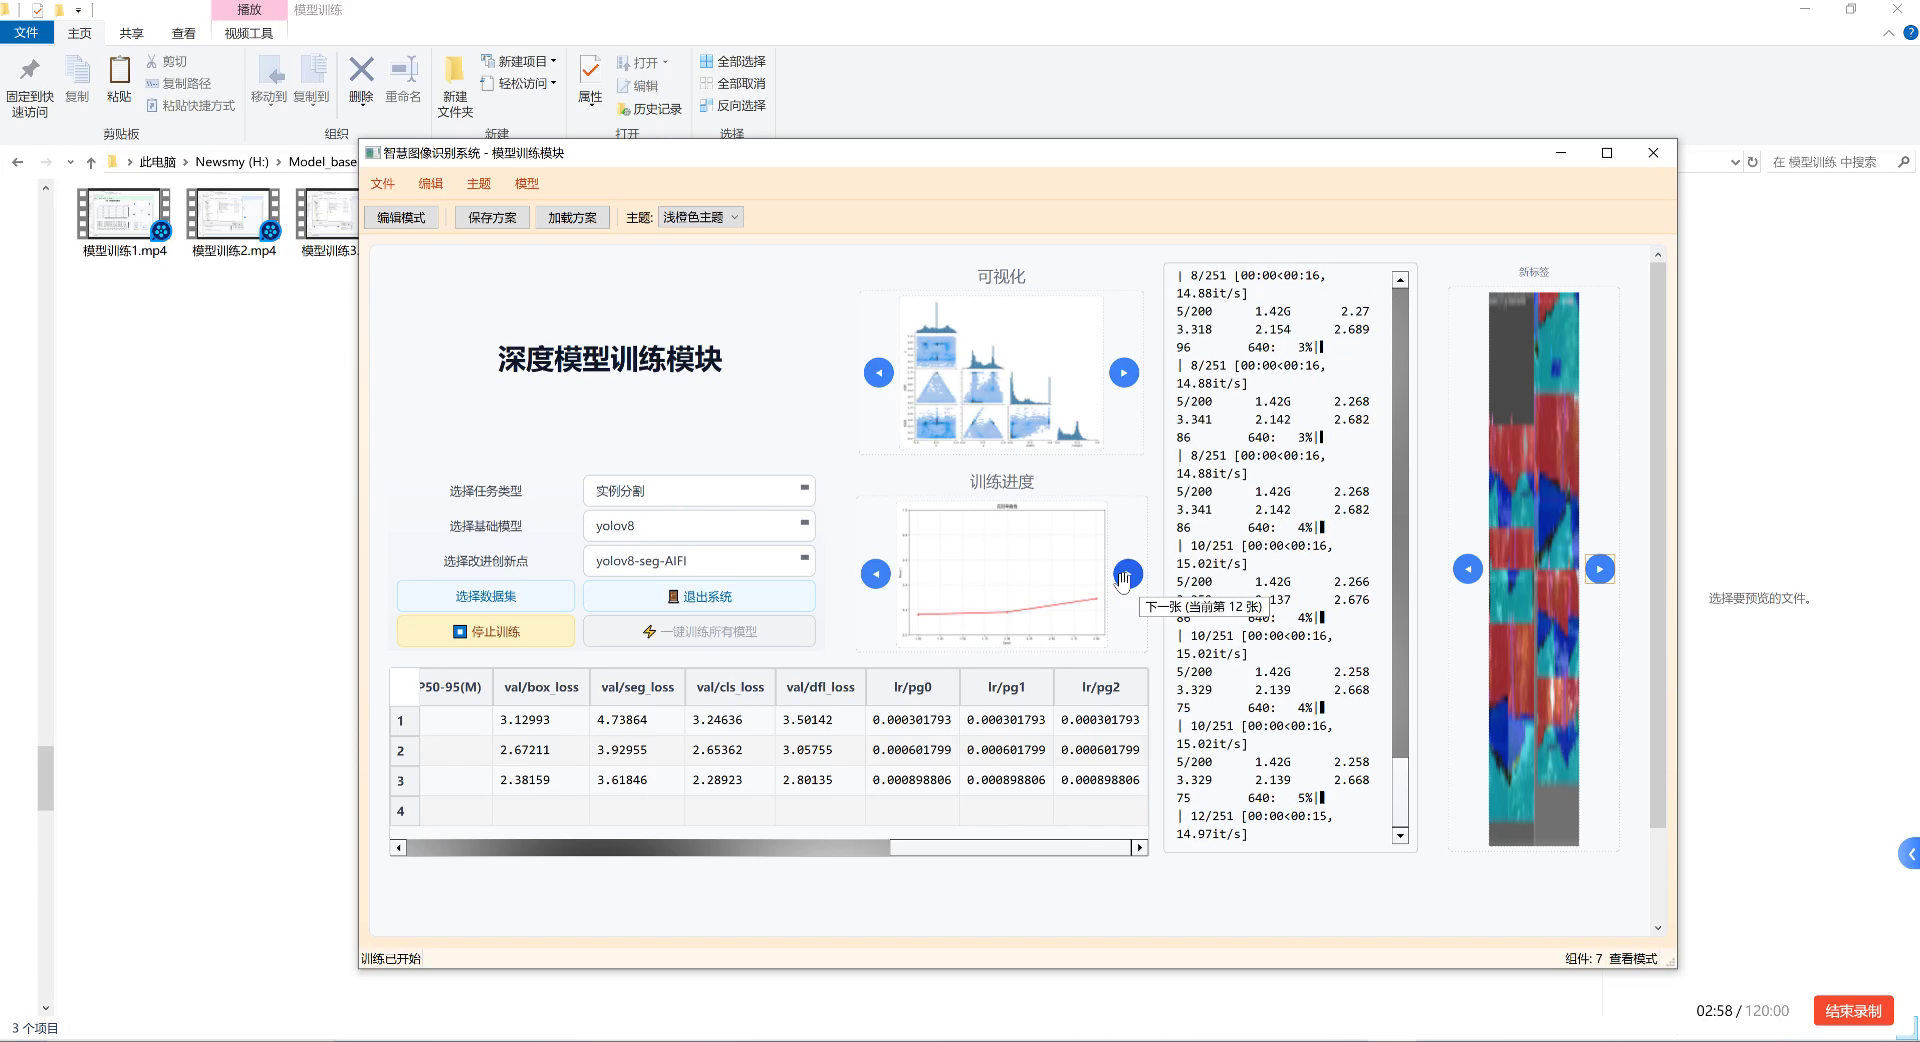1920x1042 pixels.
Task: Show previous image in new label panel
Action: [1467, 569]
